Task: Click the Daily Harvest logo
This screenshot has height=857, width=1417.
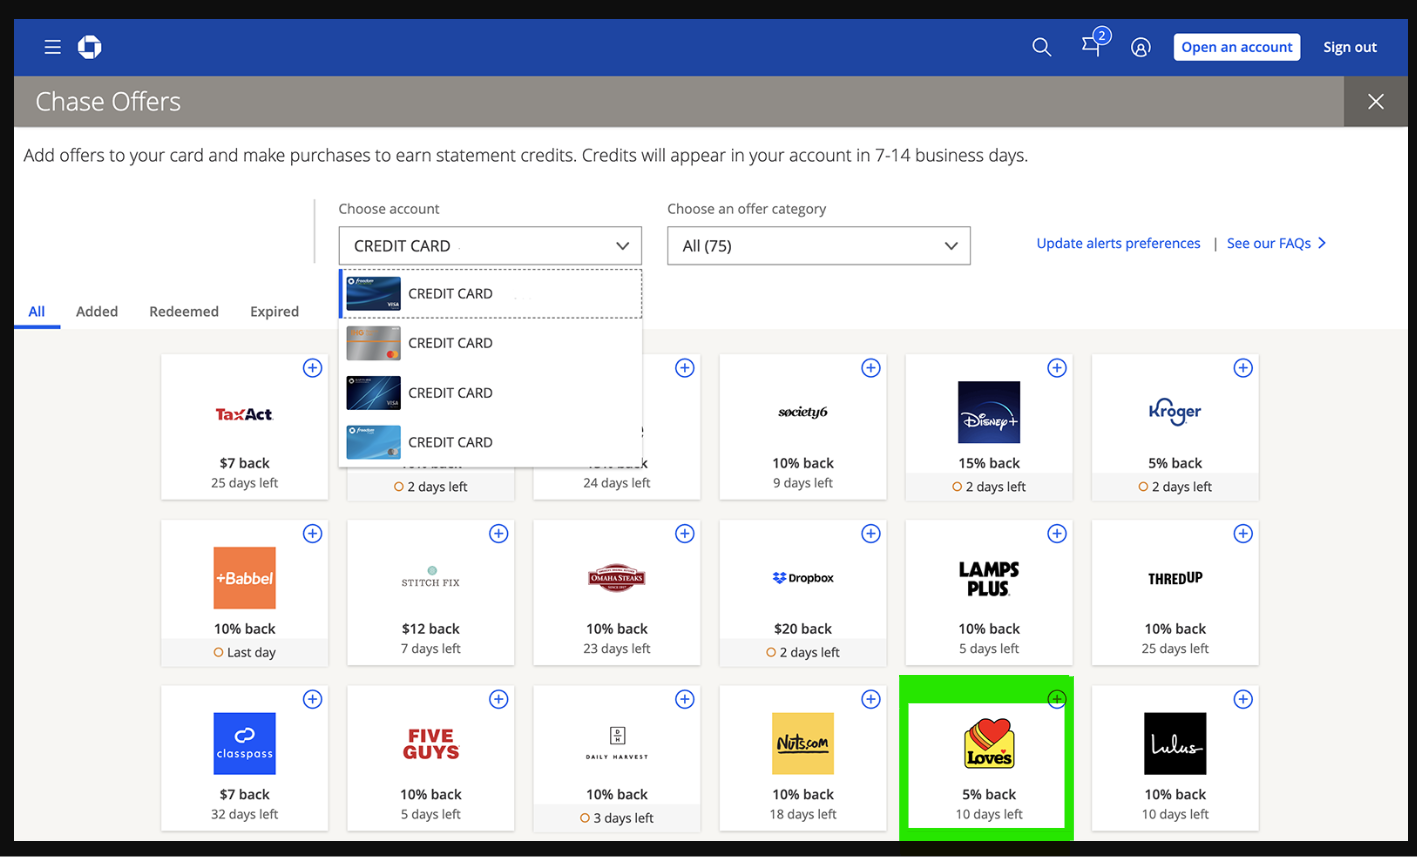Action: point(617,744)
